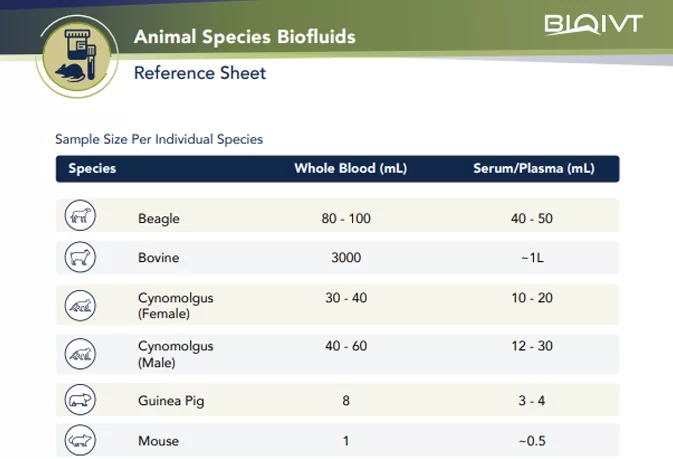Click the Serum/Plasma (mL) column header
Image resolution: width=673 pixels, height=459 pixels.
(x=532, y=168)
